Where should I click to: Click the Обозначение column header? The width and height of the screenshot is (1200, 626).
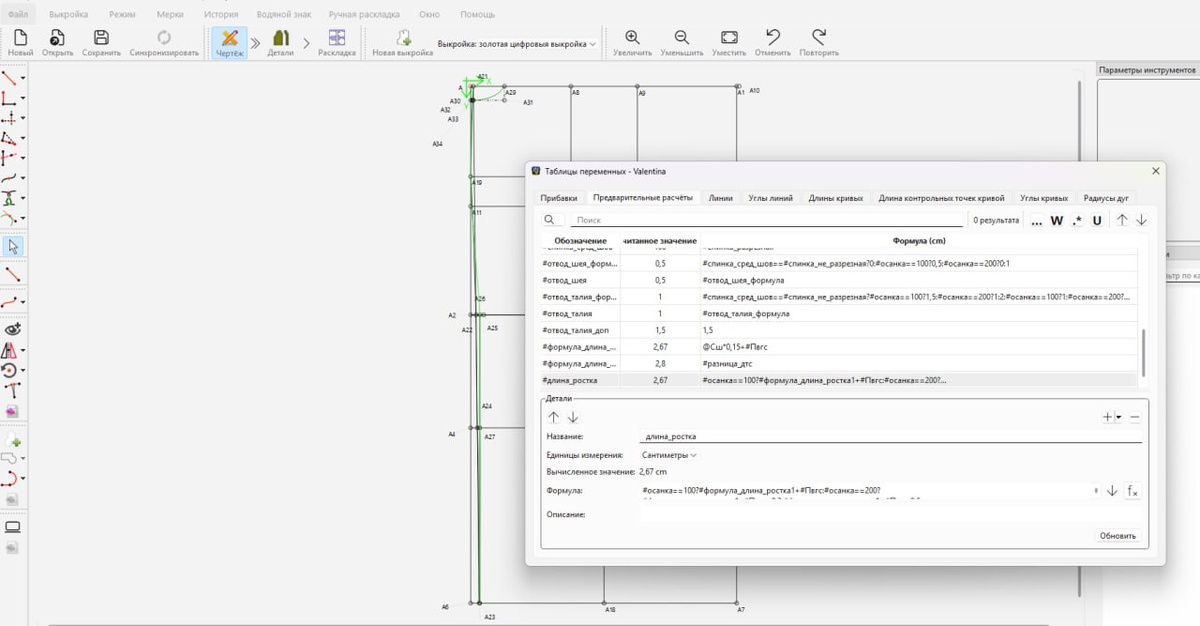tap(580, 241)
